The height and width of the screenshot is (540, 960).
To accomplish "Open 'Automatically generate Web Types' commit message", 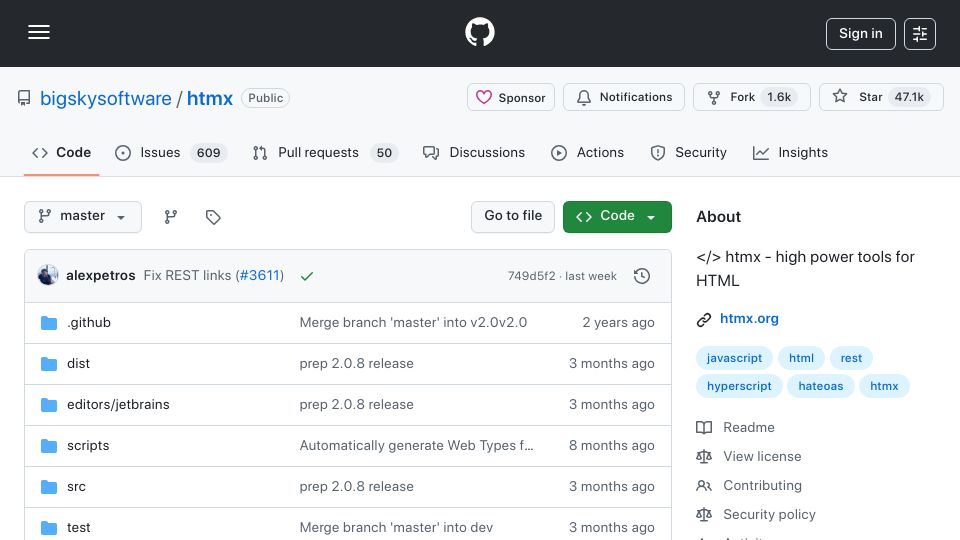I will coord(416,446).
